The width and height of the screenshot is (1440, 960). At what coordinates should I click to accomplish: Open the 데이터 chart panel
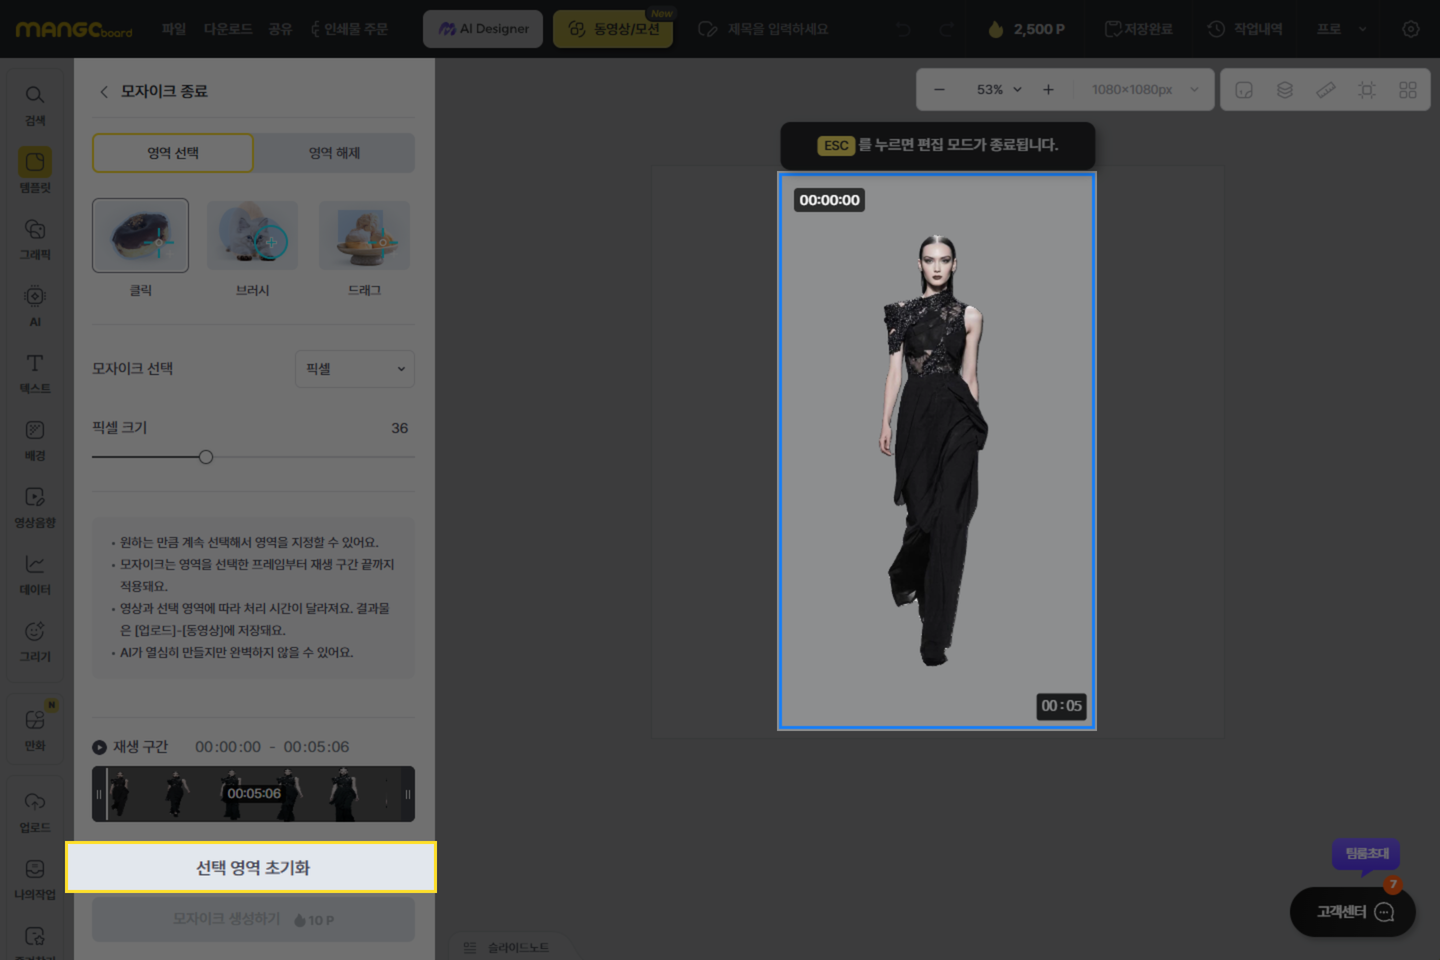coord(35,574)
